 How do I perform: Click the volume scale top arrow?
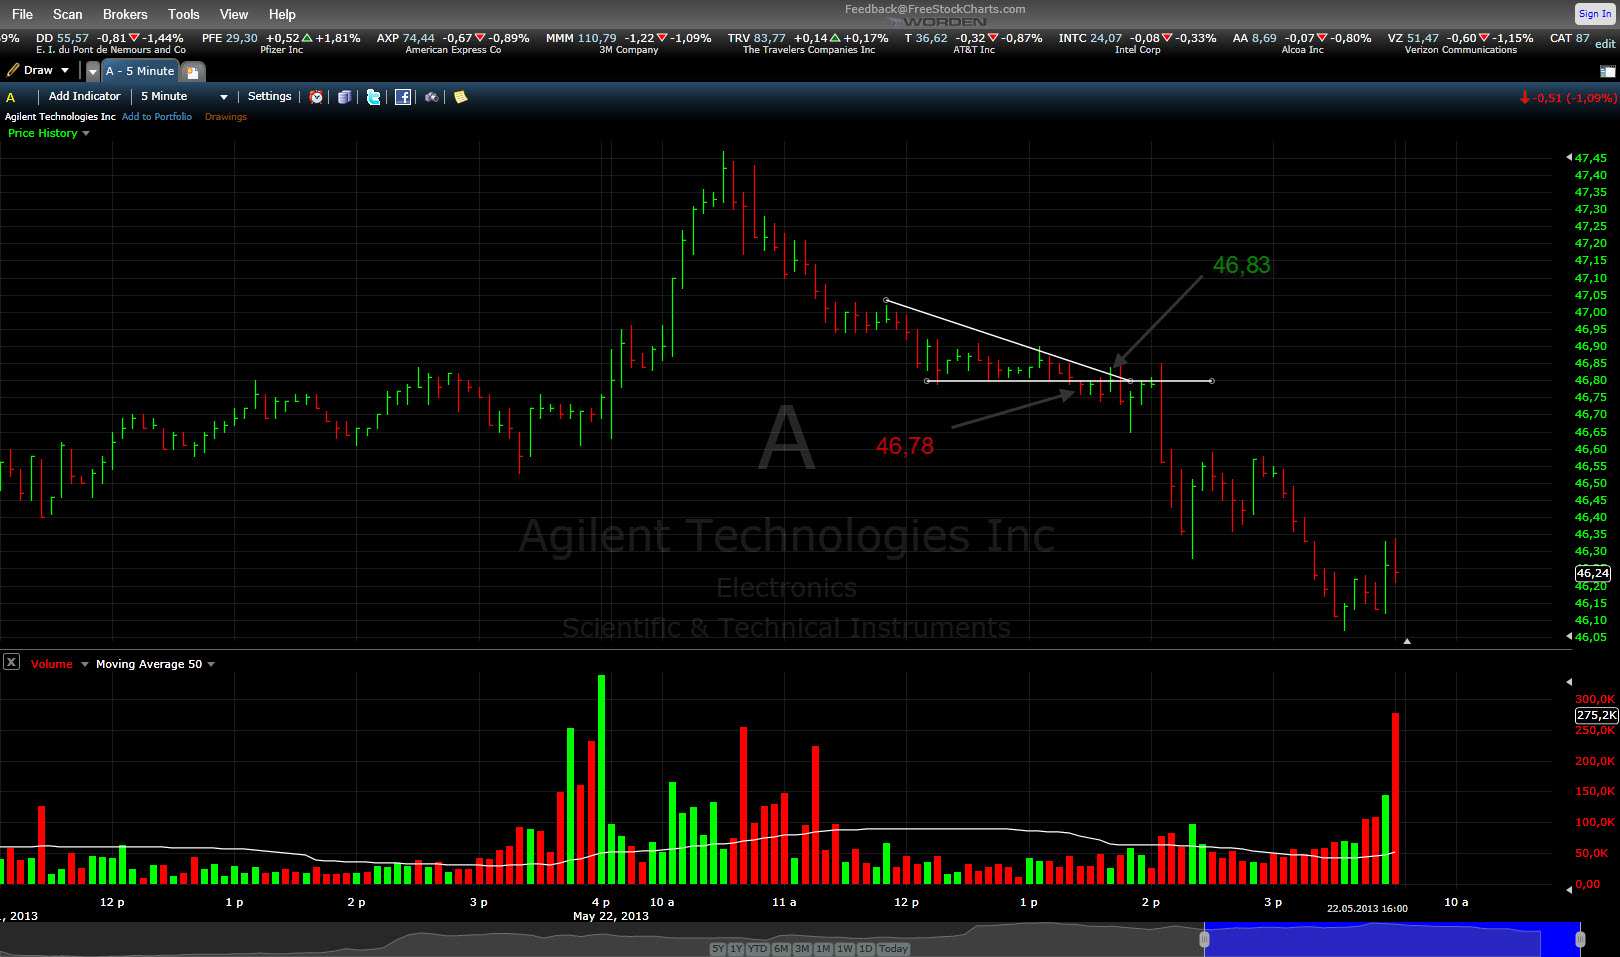point(1569,682)
